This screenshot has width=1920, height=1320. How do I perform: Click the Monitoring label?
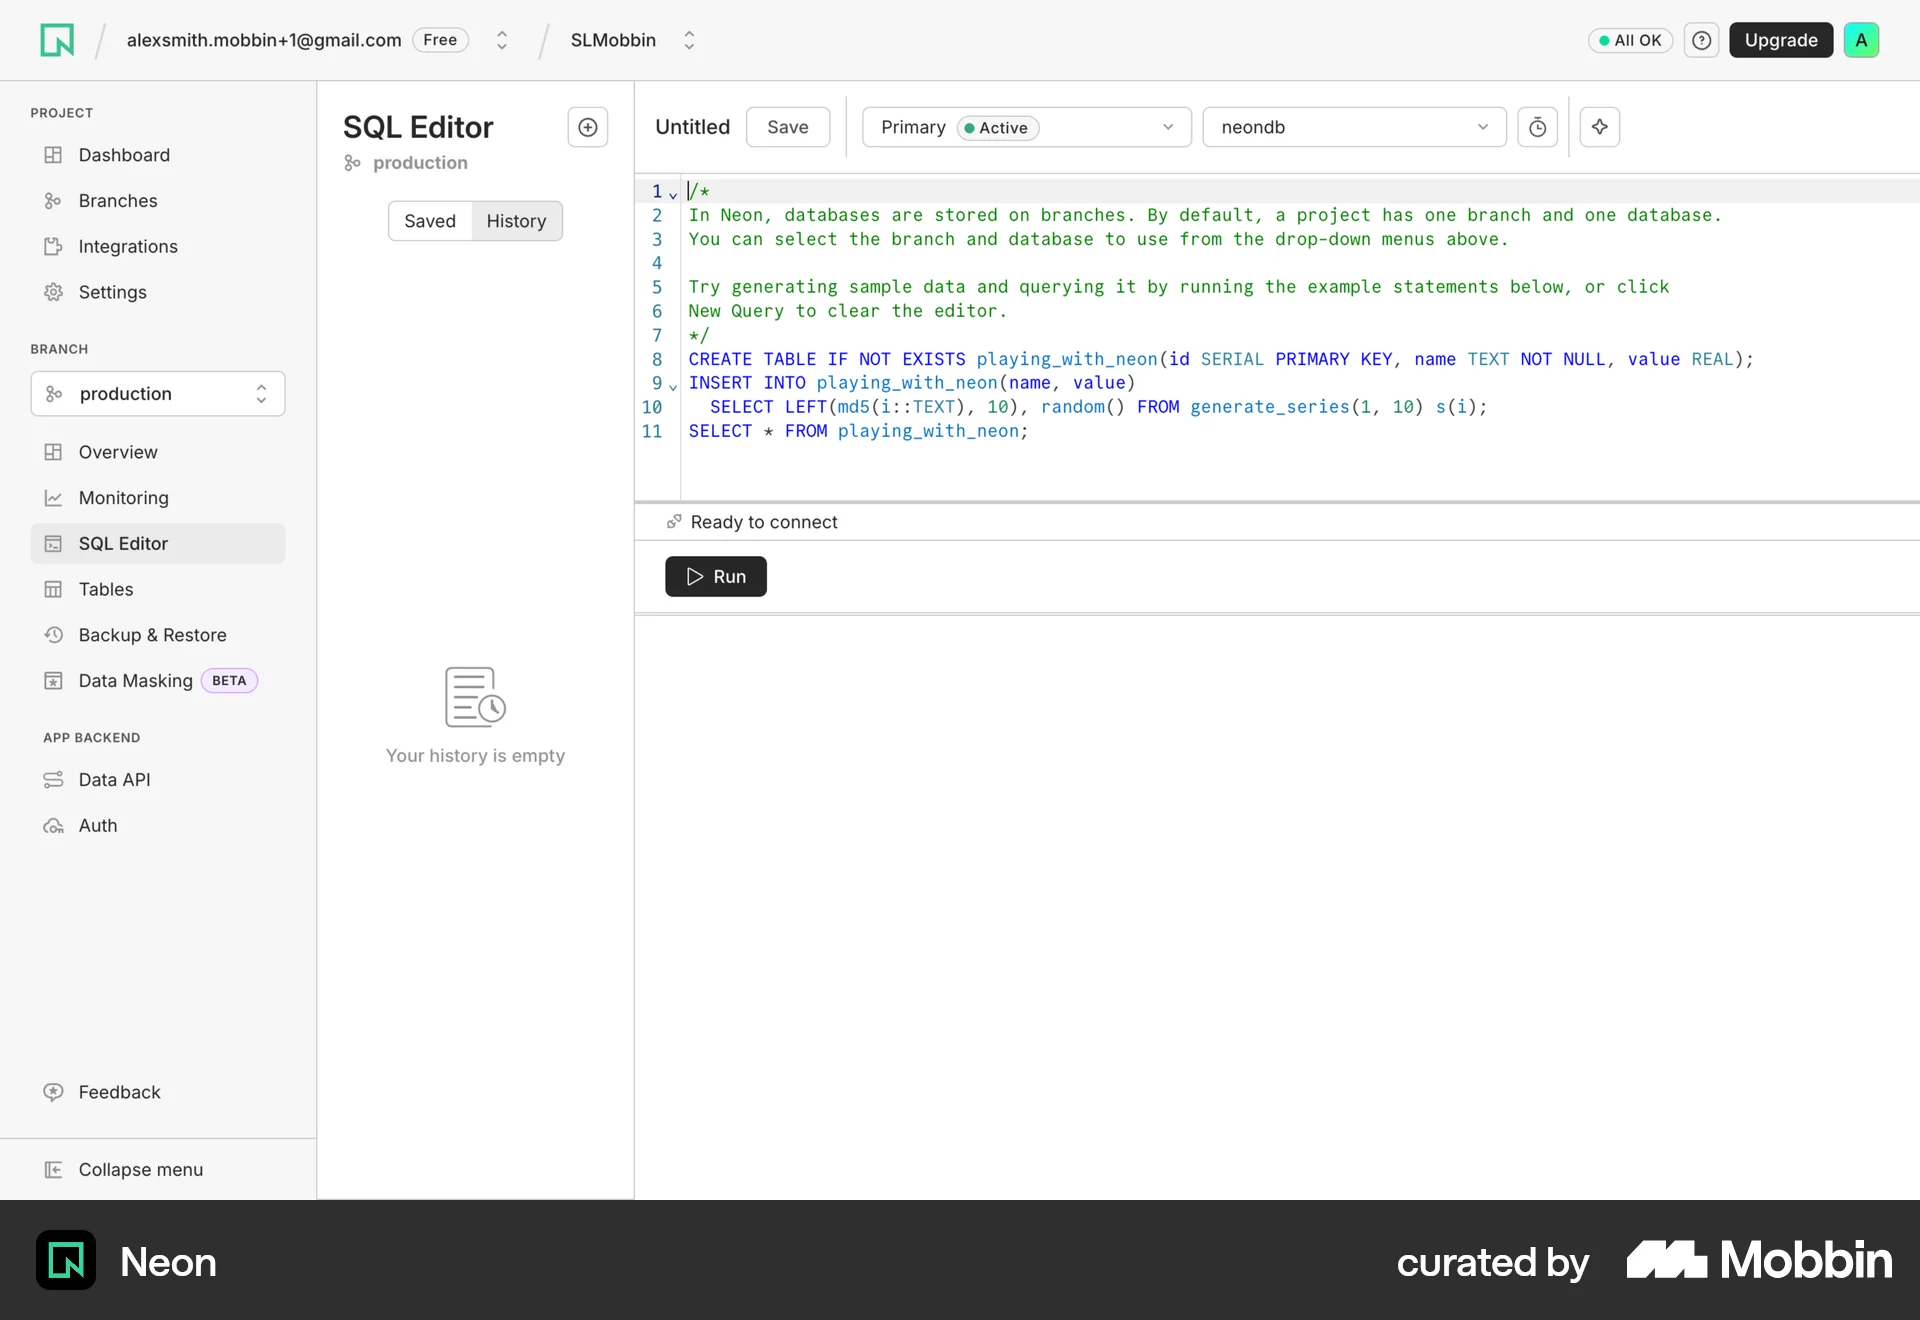pyautogui.click(x=124, y=498)
